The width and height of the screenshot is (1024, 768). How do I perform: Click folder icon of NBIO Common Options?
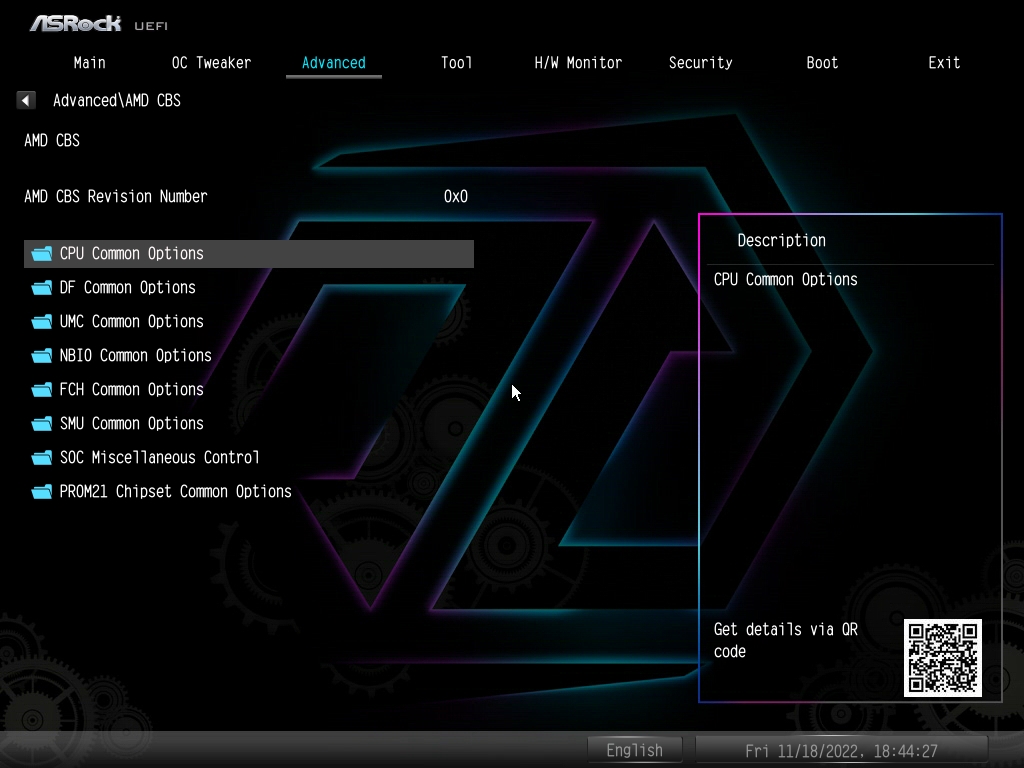coord(42,355)
